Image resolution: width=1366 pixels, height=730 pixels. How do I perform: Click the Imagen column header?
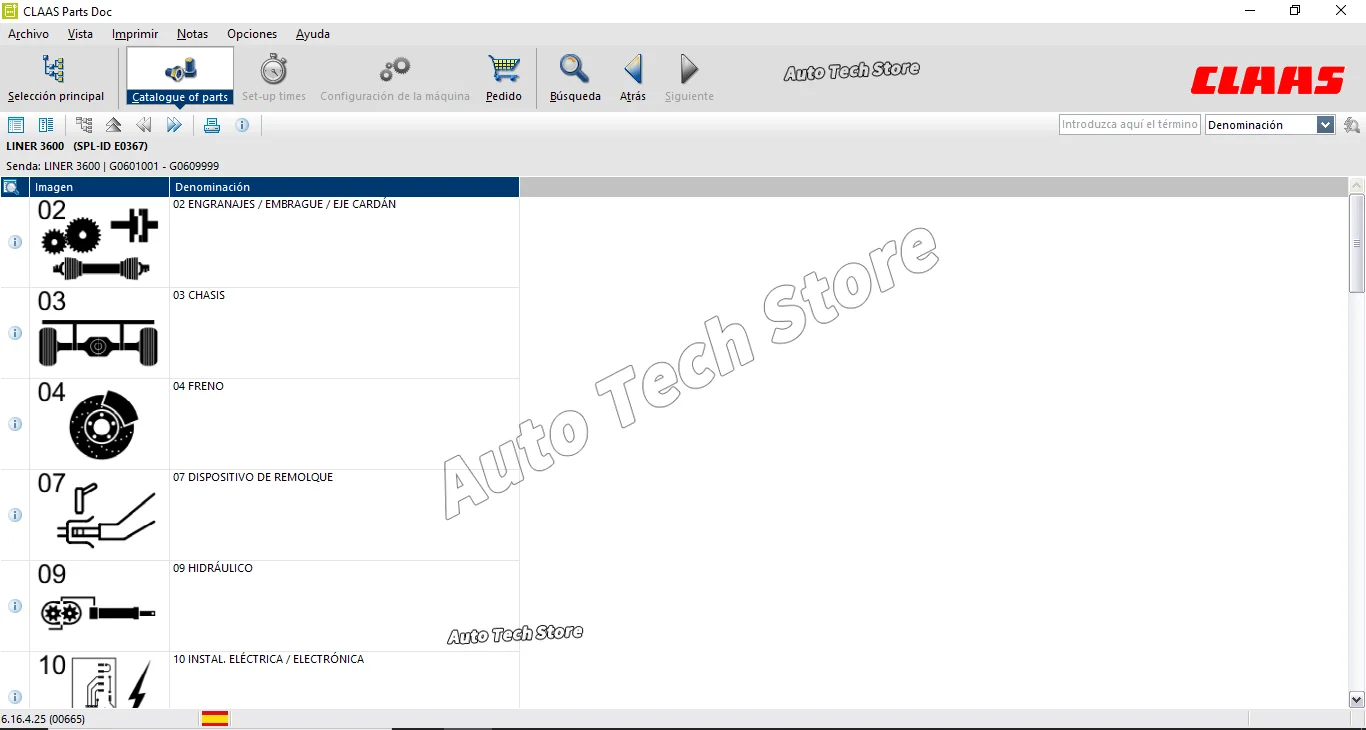point(99,187)
